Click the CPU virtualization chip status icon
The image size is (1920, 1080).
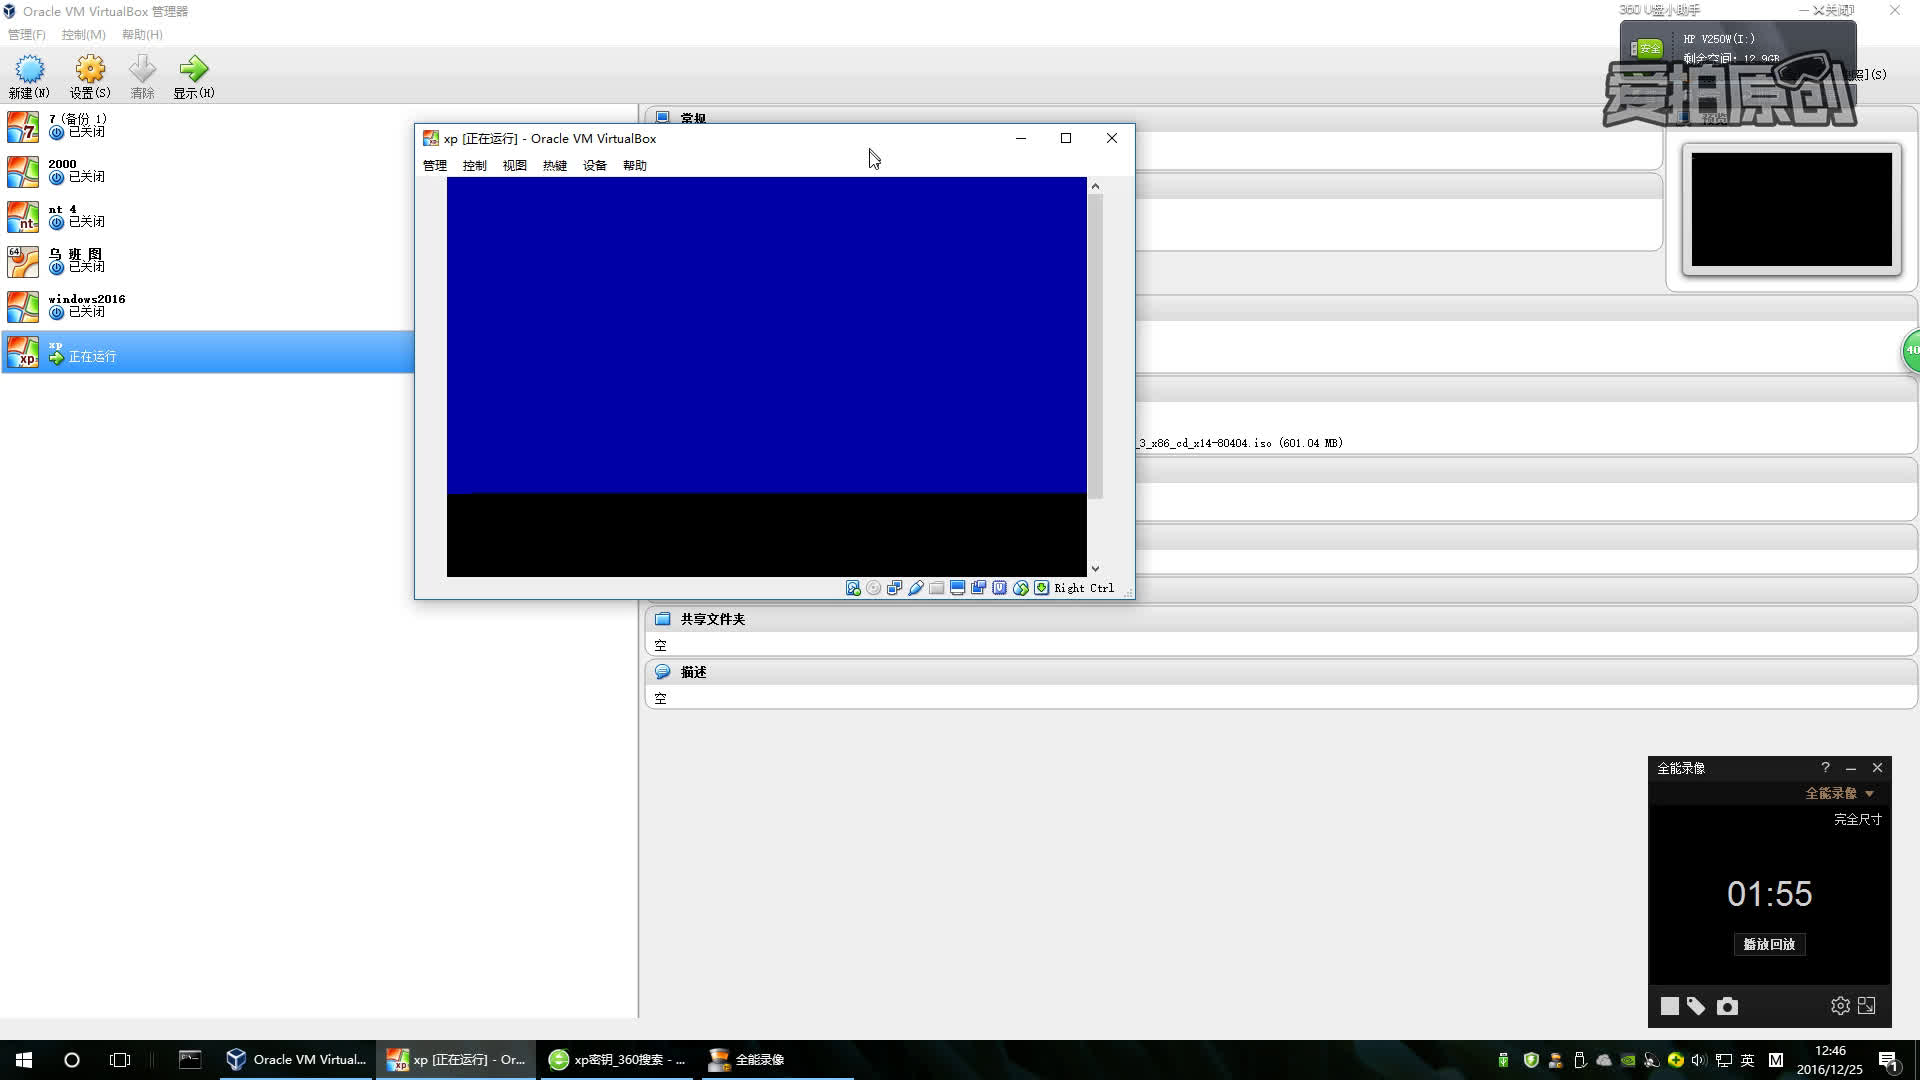[999, 588]
